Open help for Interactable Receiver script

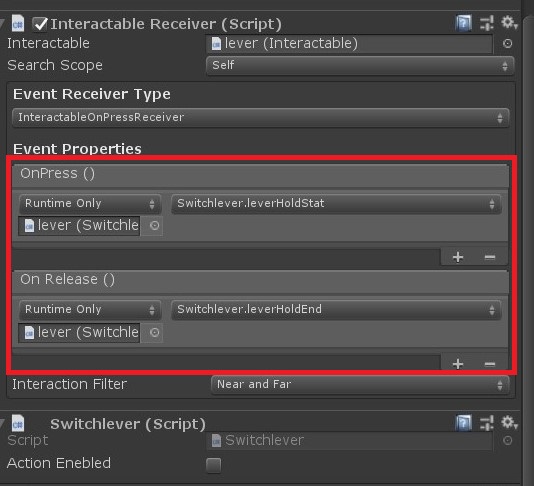tap(464, 23)
